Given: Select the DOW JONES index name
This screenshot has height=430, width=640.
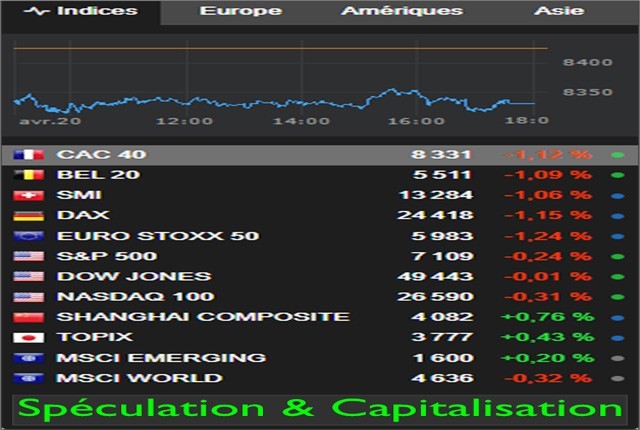Looking at the screenshot, I should (119, 276).
